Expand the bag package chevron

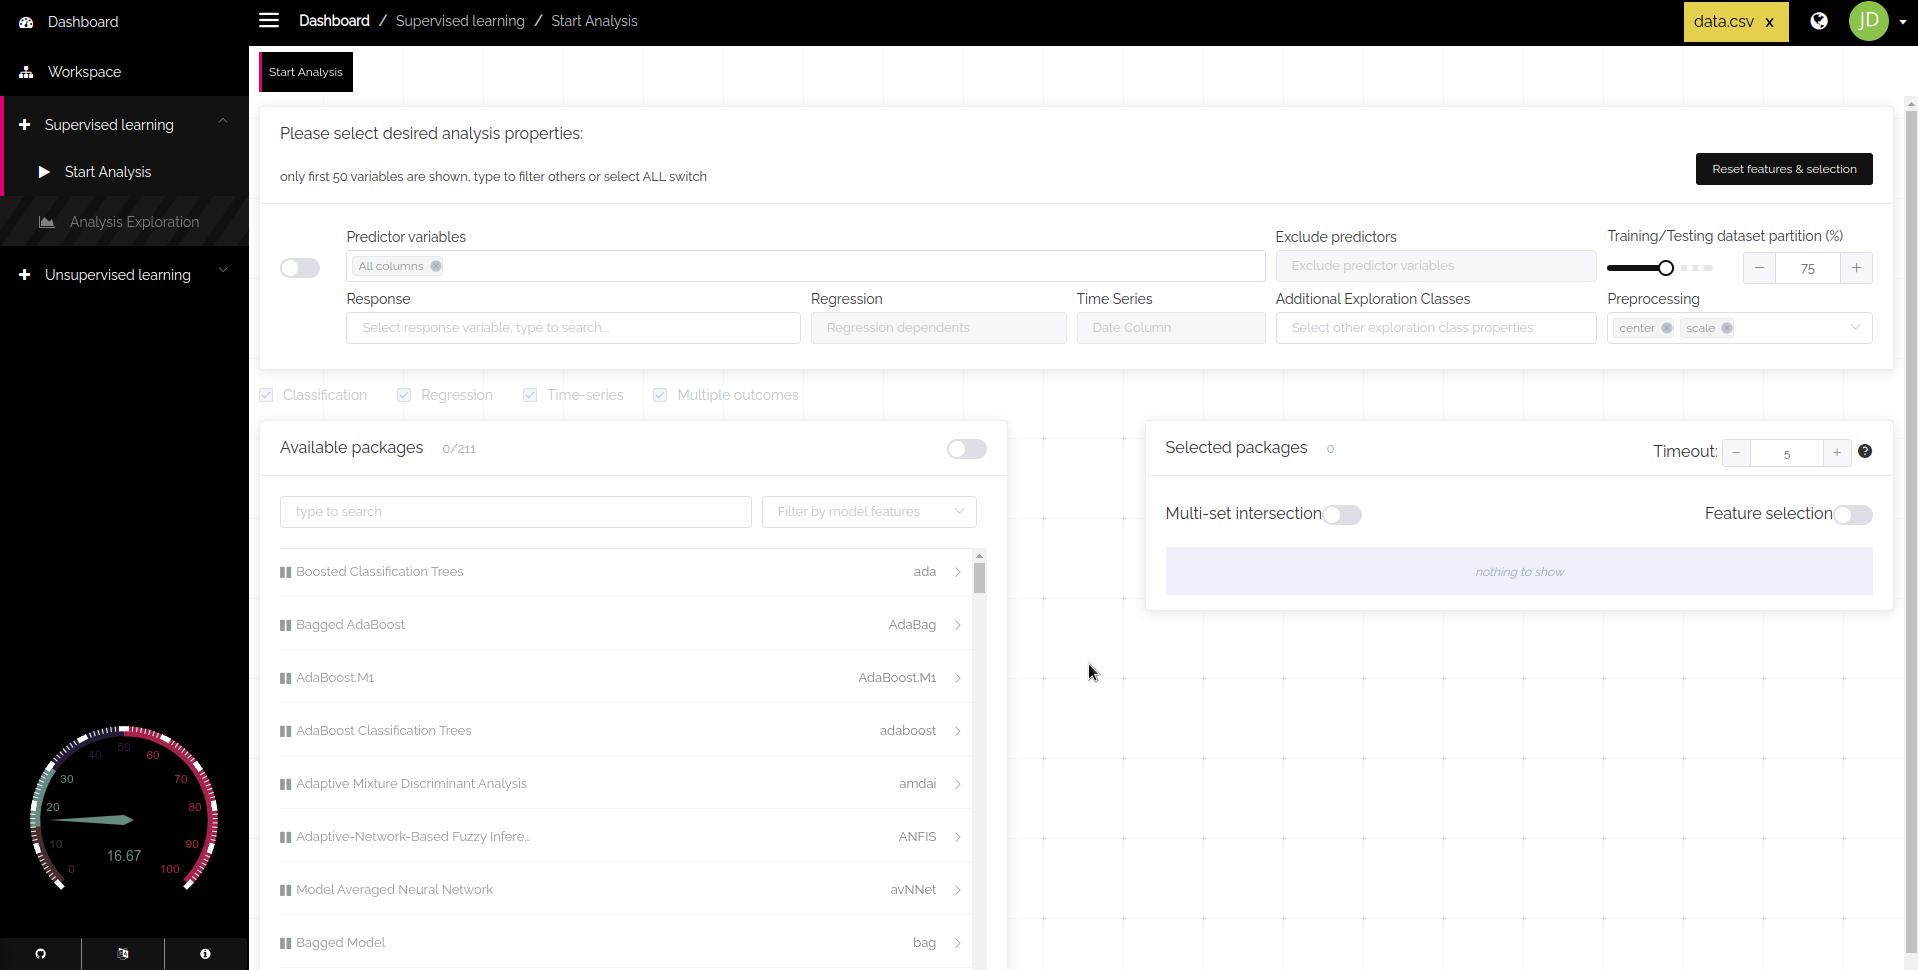957,943
